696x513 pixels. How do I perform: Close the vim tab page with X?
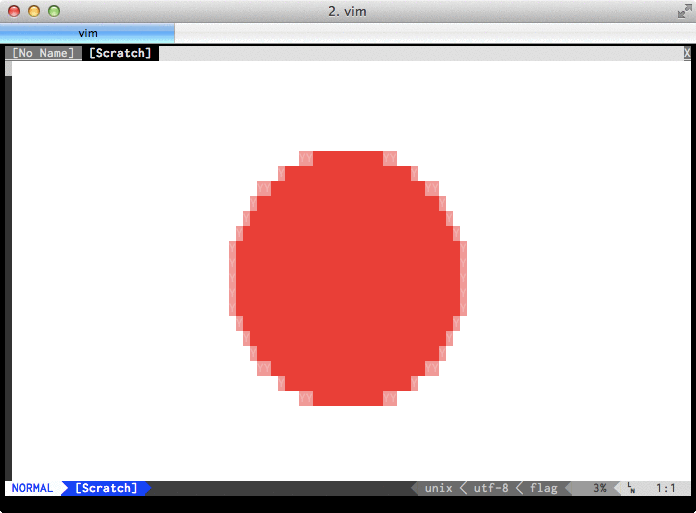click(x=687, y=53)
